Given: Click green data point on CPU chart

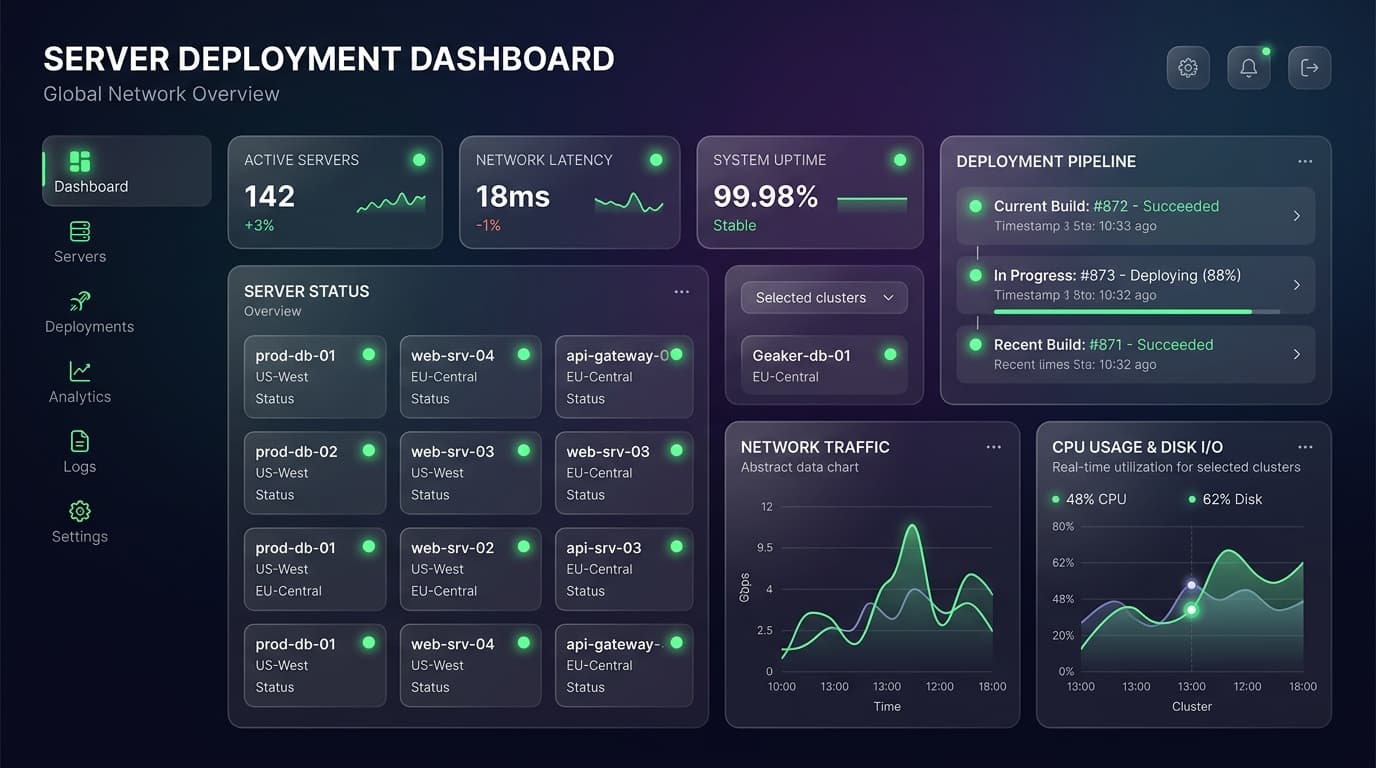Looking at the screenshot, I should tap(1191, 609).
